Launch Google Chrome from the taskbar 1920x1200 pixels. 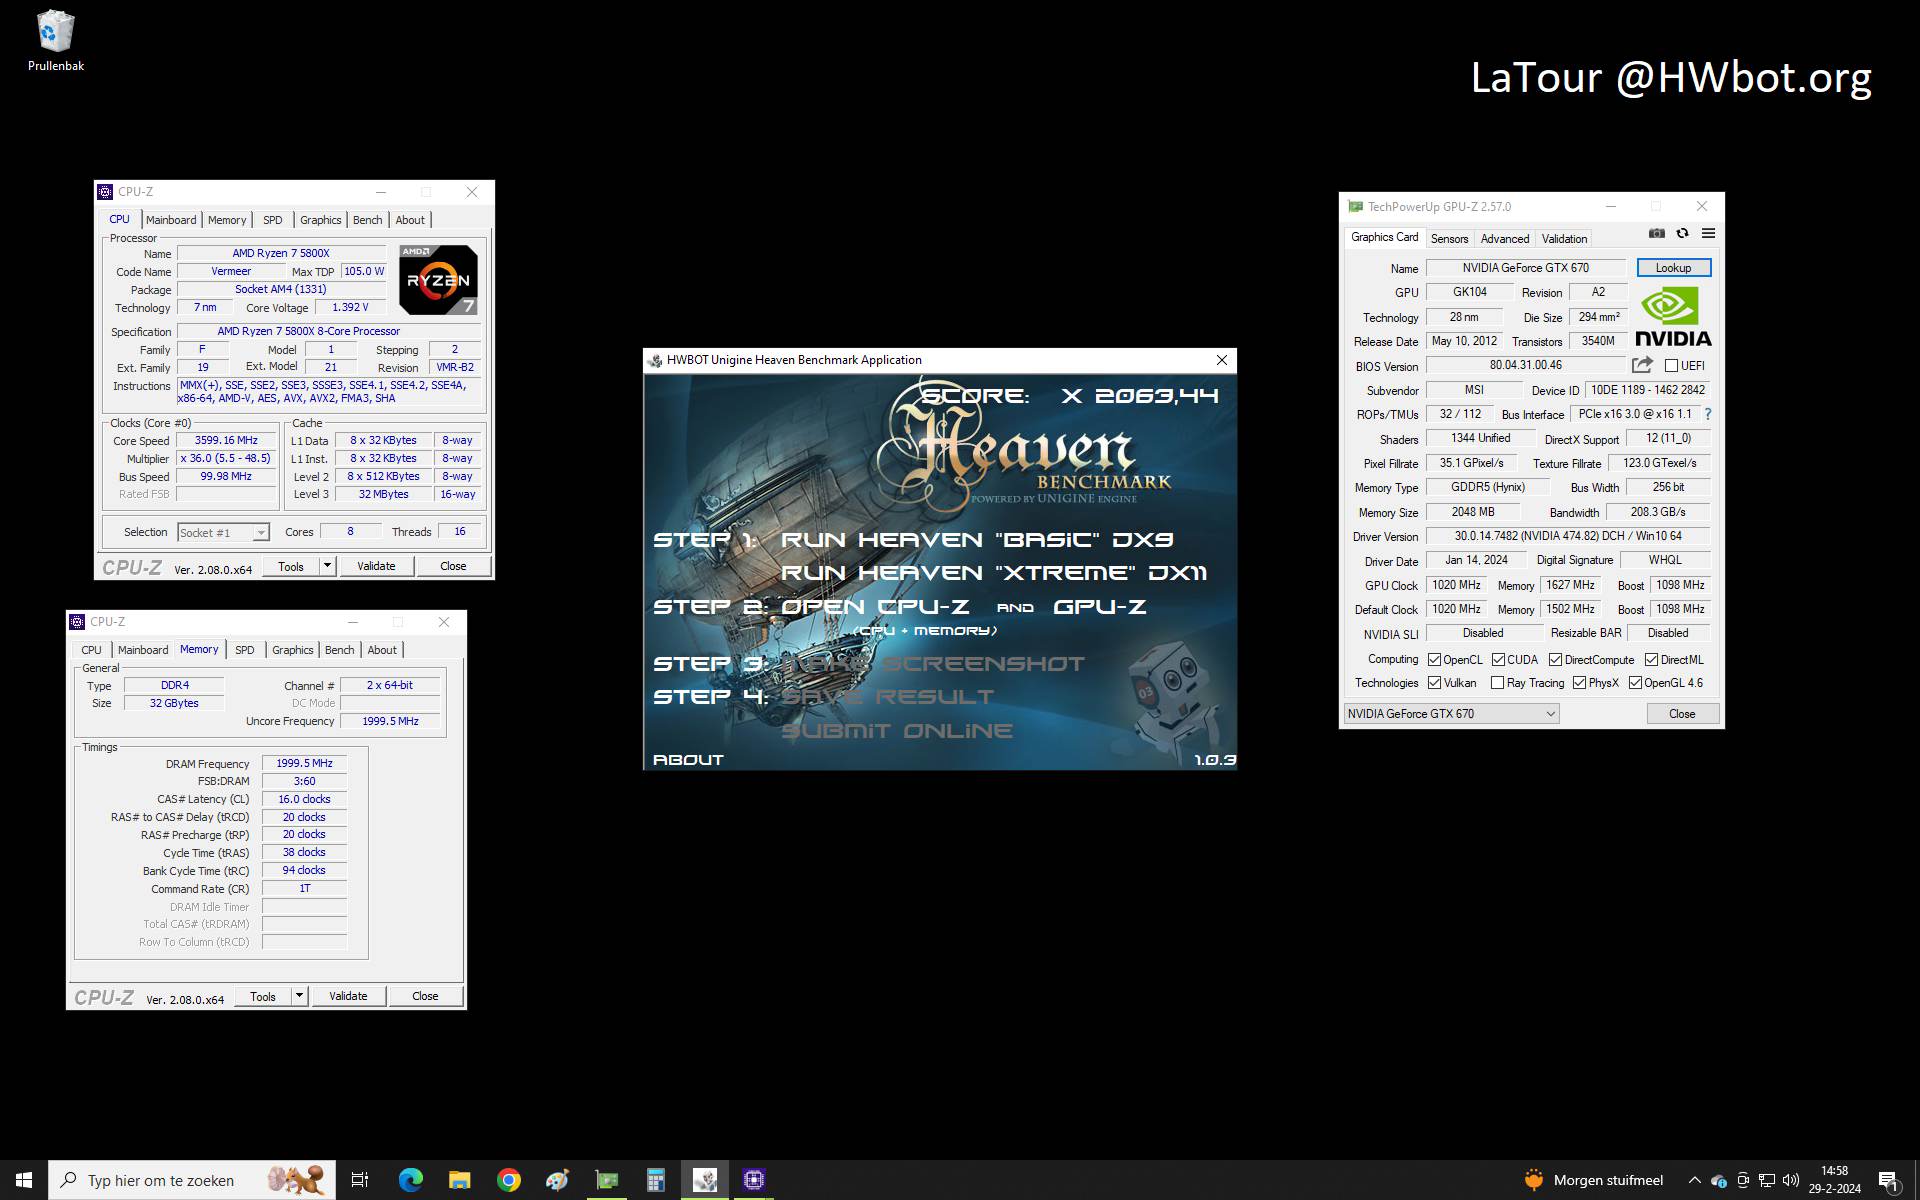[508, 1180]
